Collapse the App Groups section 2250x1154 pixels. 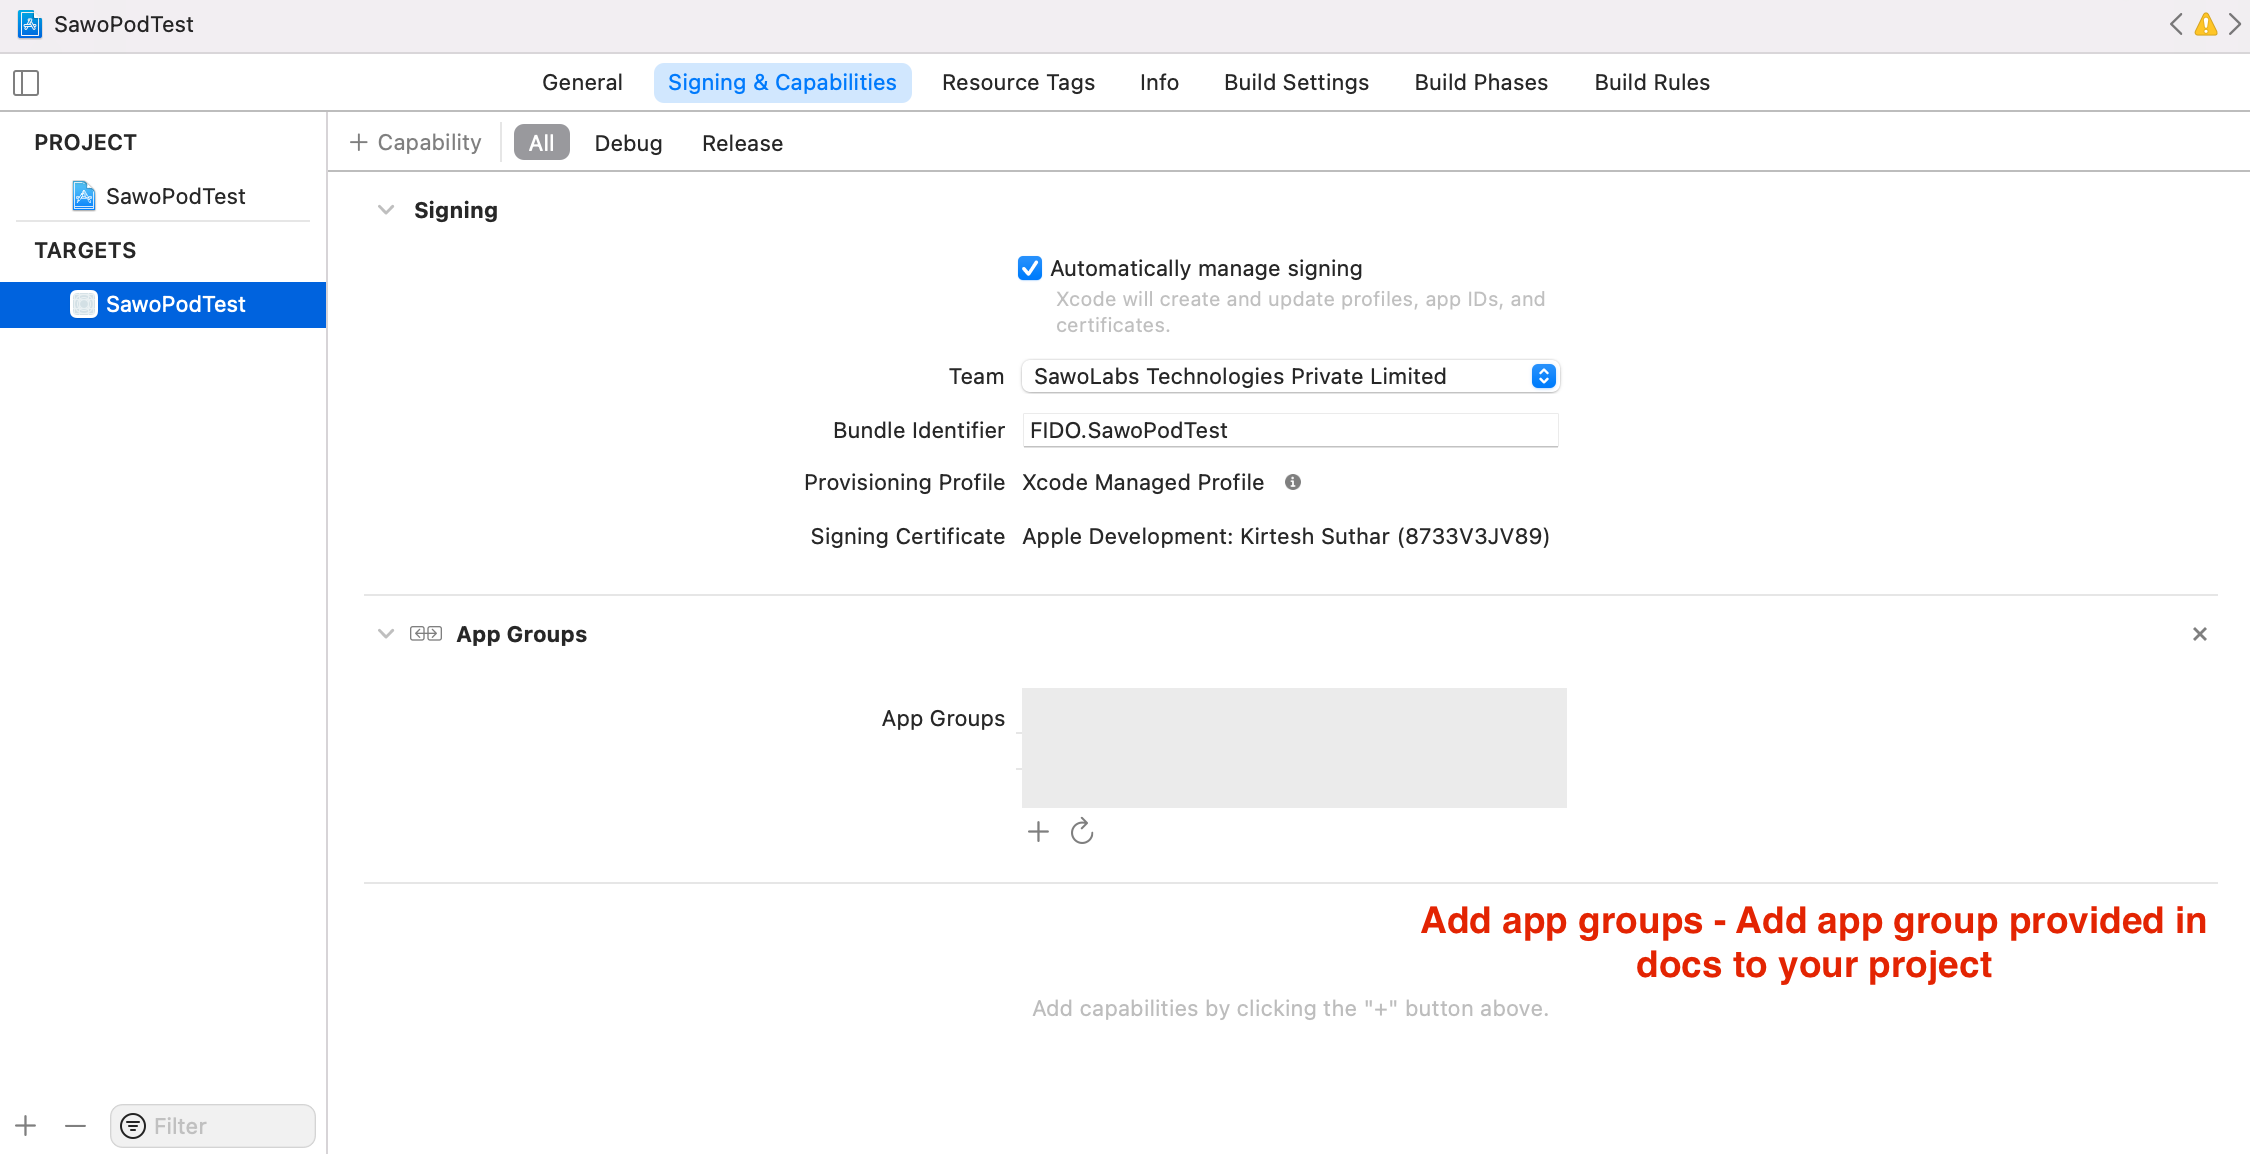(x=386, y=634)
